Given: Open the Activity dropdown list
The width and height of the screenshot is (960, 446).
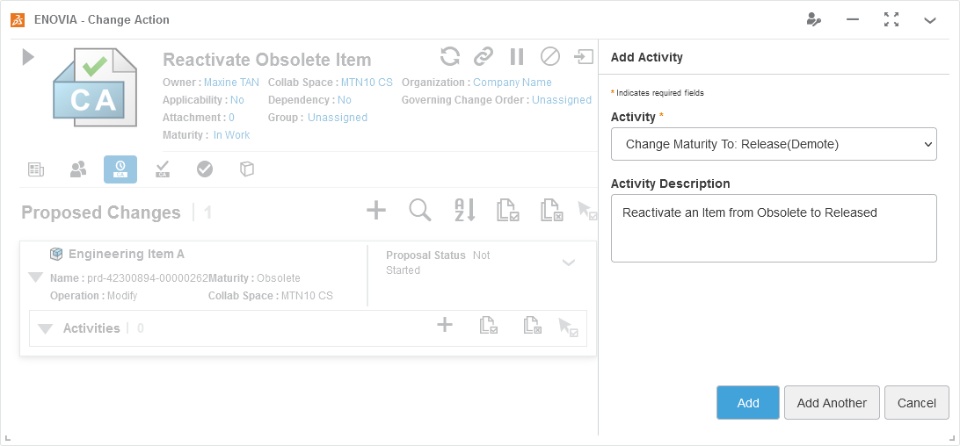Looking at the screenshot, I should pyautogui.click(x=773, y=144).
